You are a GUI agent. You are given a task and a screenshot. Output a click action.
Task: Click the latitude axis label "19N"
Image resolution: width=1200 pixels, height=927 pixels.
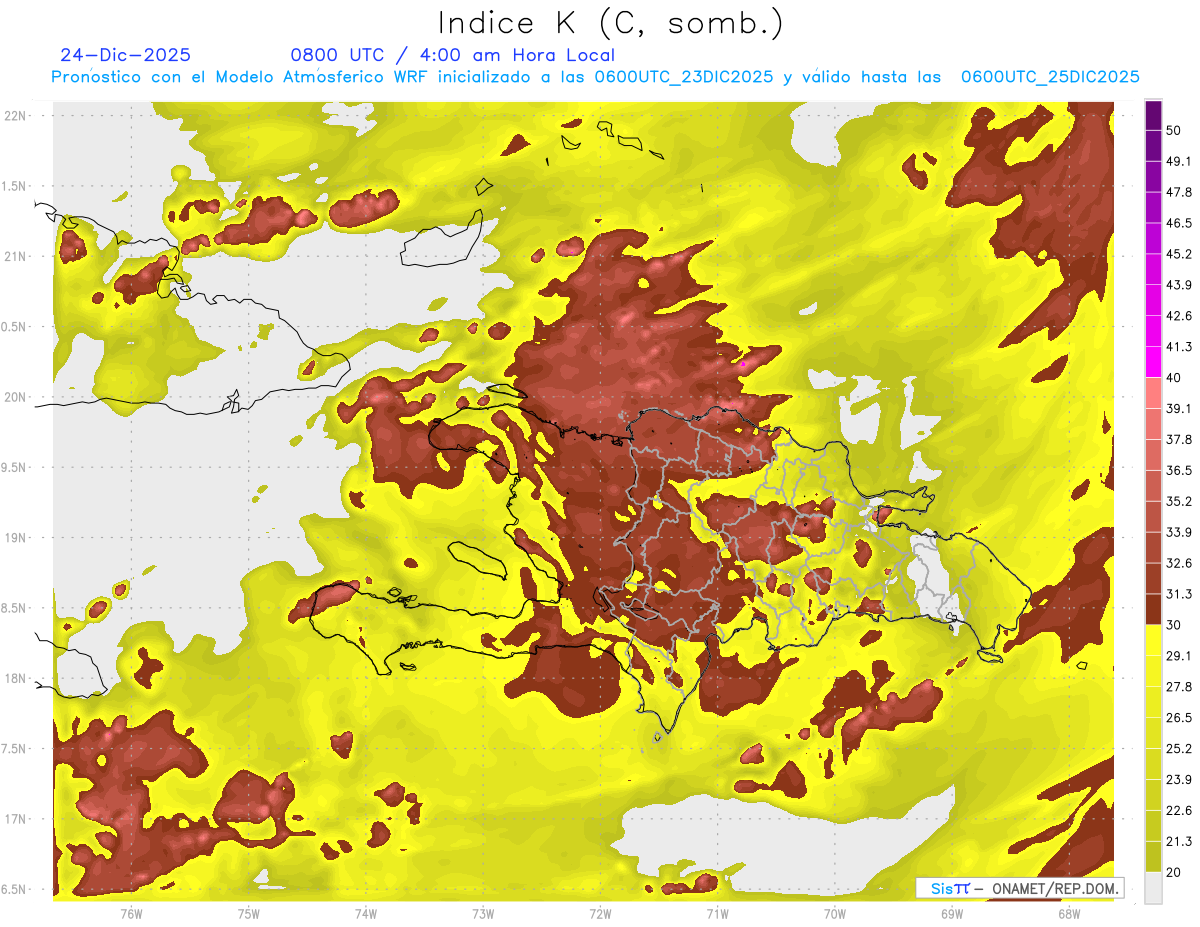(15, 538)
